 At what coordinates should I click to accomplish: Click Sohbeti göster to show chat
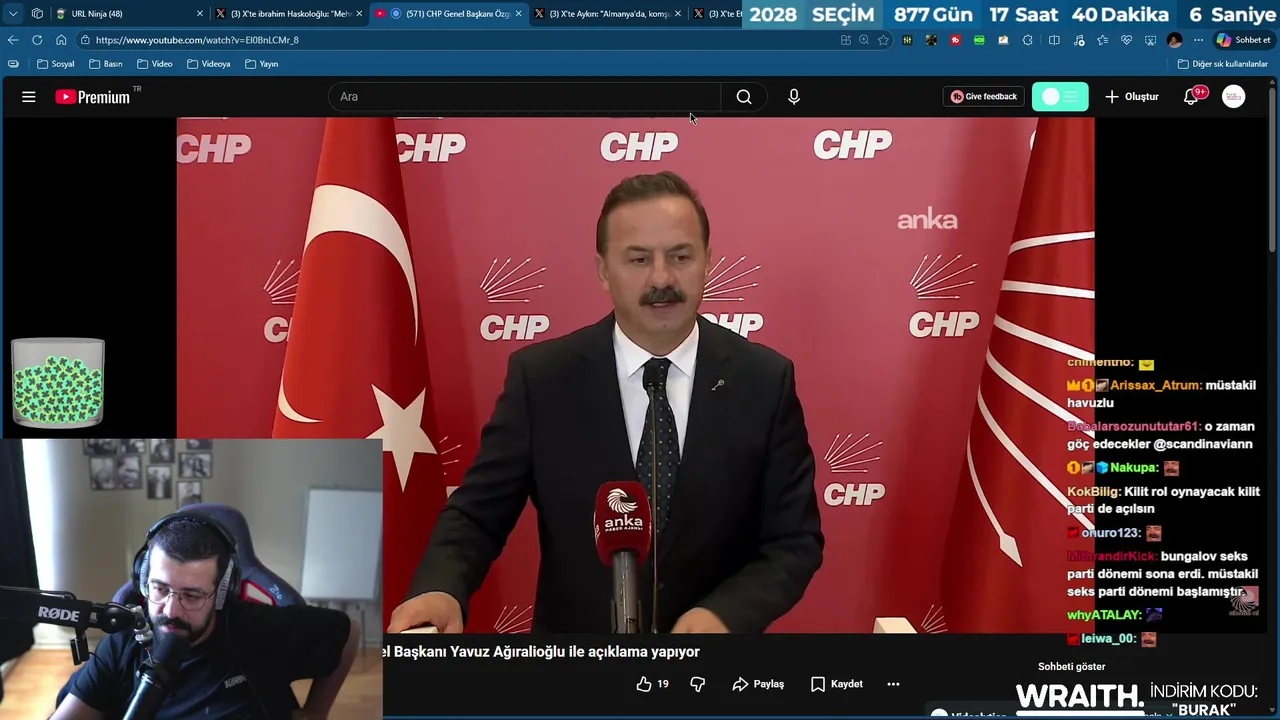click(x=1071, y=667)
